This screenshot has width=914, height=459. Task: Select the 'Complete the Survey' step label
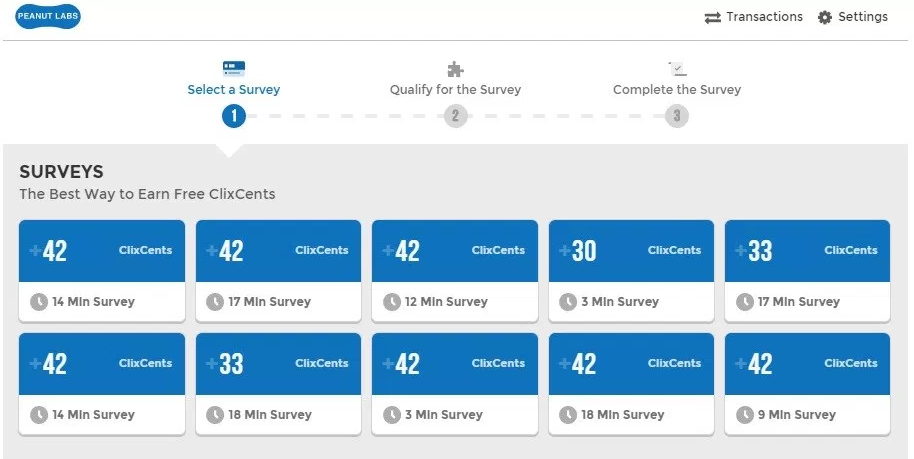tap(677, 90)
